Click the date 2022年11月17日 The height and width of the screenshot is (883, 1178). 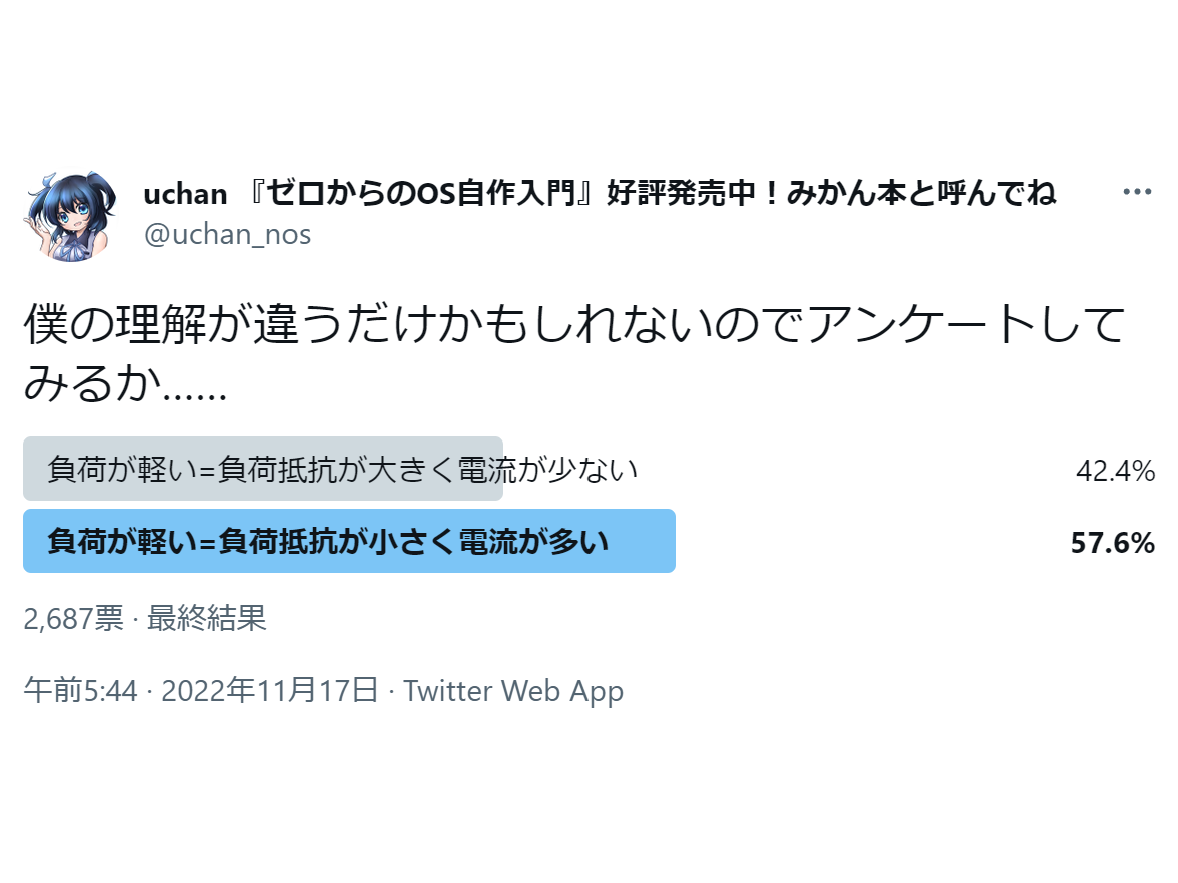(270, 691)
